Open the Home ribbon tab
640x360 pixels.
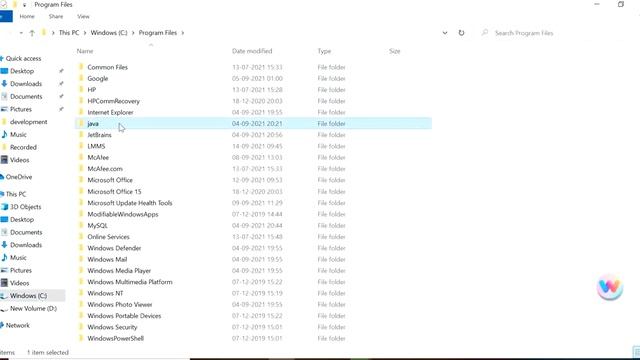27,16
